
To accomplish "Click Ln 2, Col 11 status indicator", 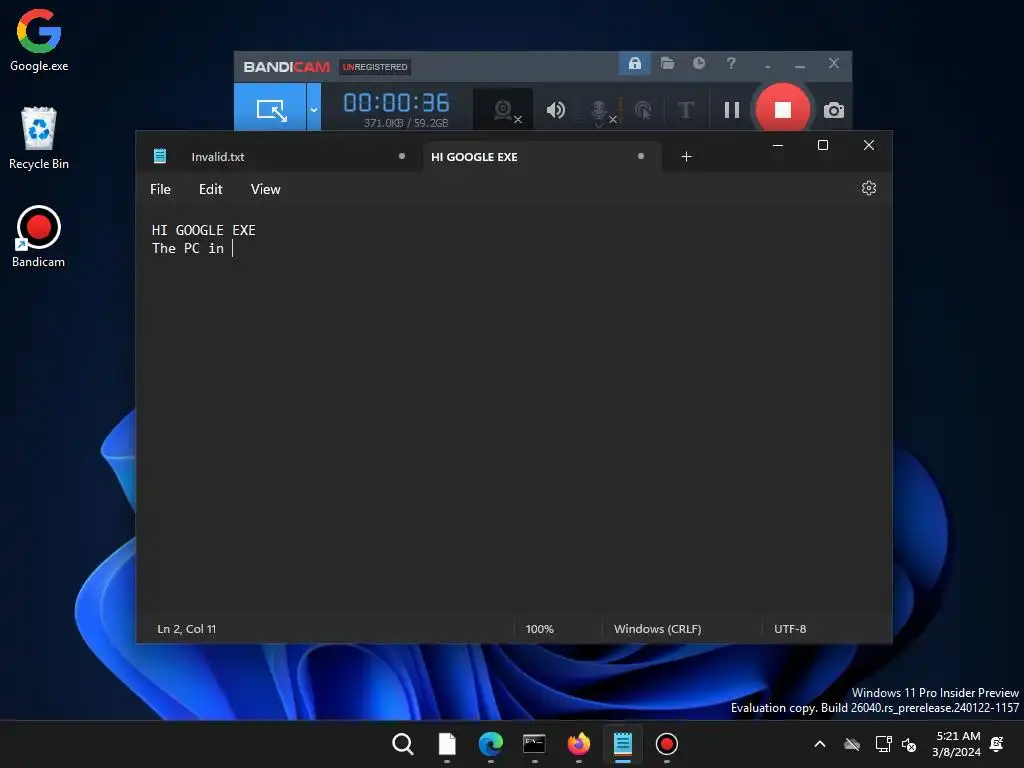I will [187, 629].
